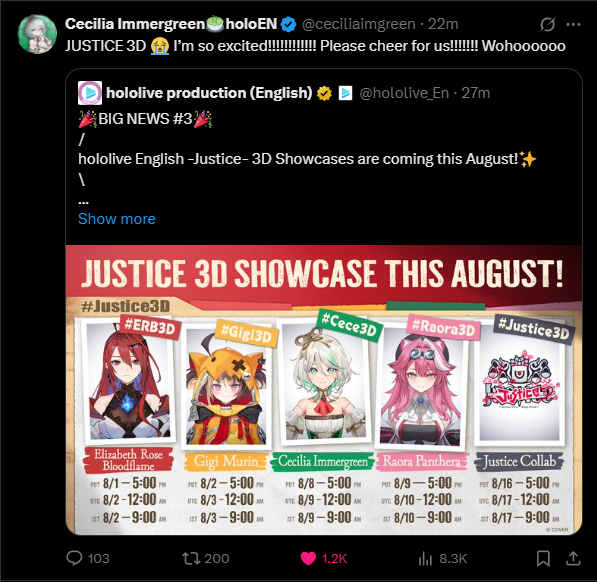This screenshot has width=597, height=582.
Task: Click the hololive production (English) name
Action: (209, 93)
